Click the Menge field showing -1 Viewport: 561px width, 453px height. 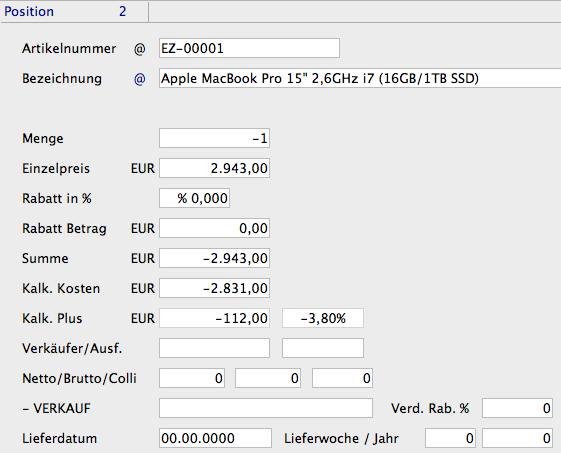tap(214, 138)
